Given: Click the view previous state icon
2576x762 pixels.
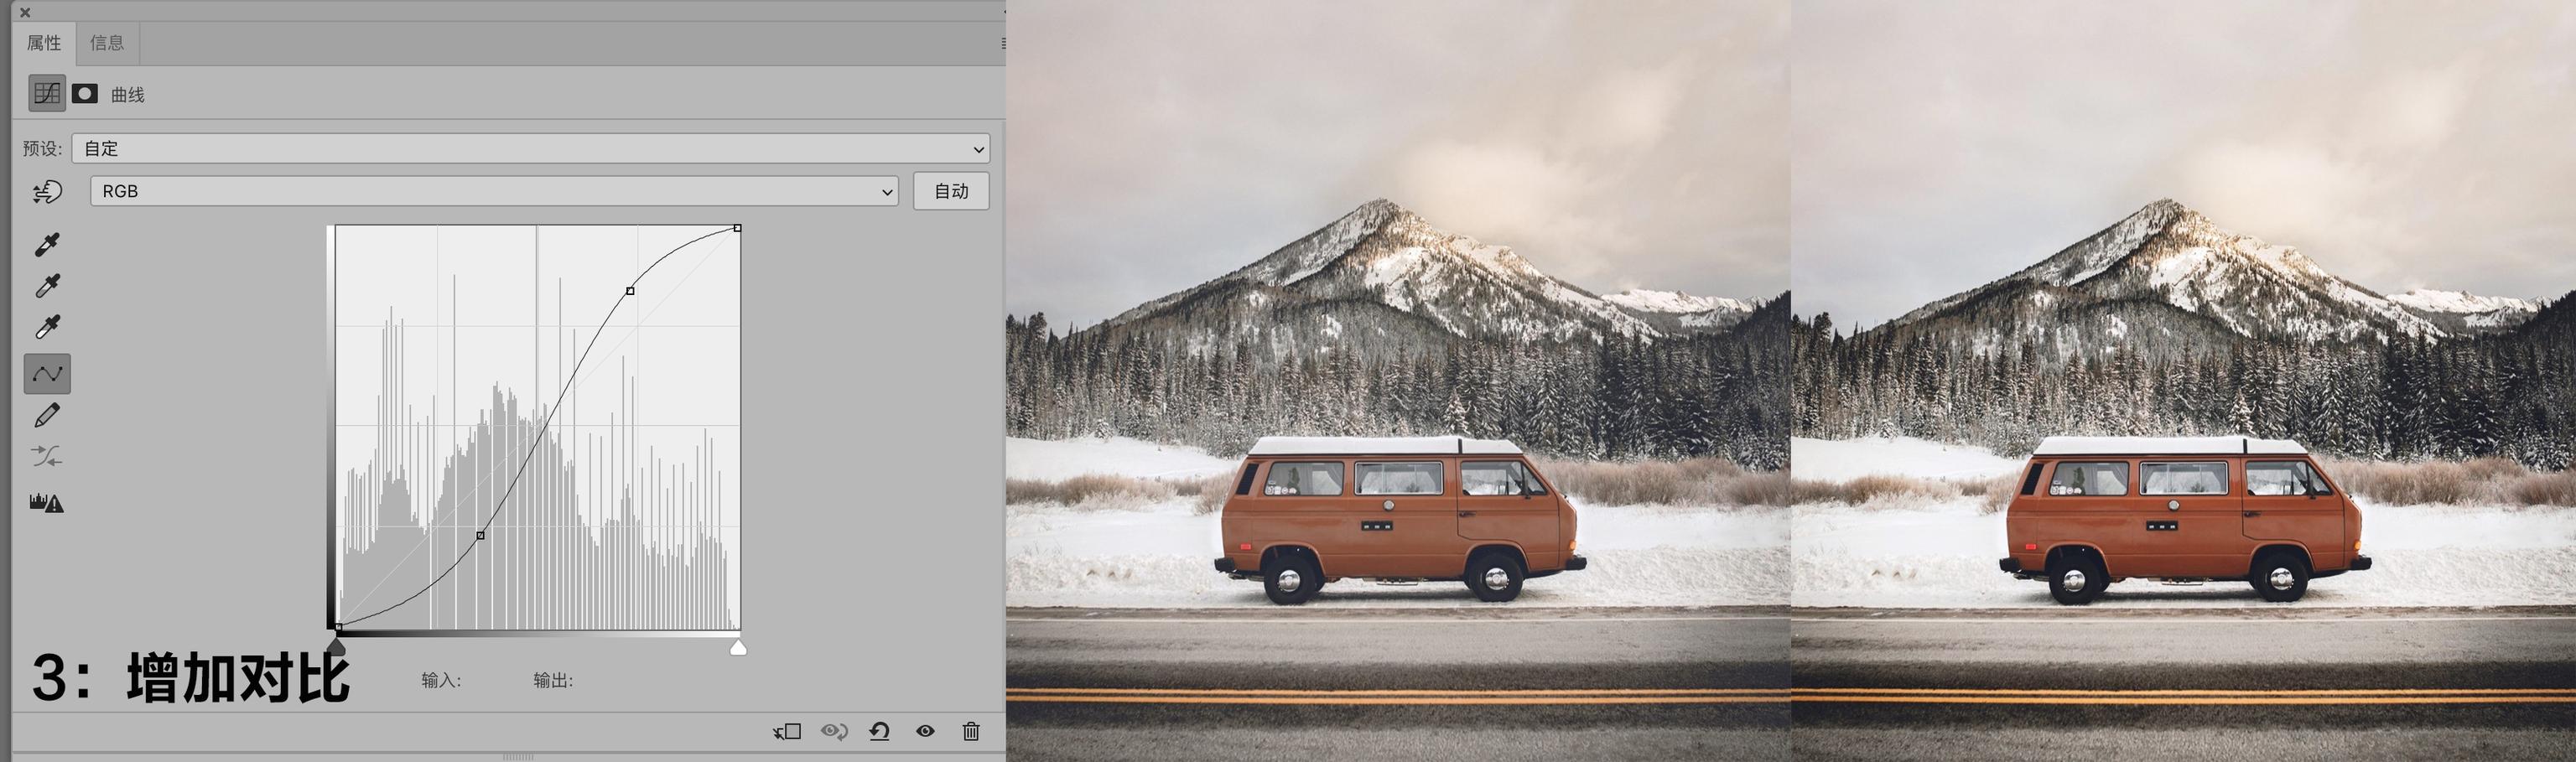Looking at the screenshot, I should (834, 732).
